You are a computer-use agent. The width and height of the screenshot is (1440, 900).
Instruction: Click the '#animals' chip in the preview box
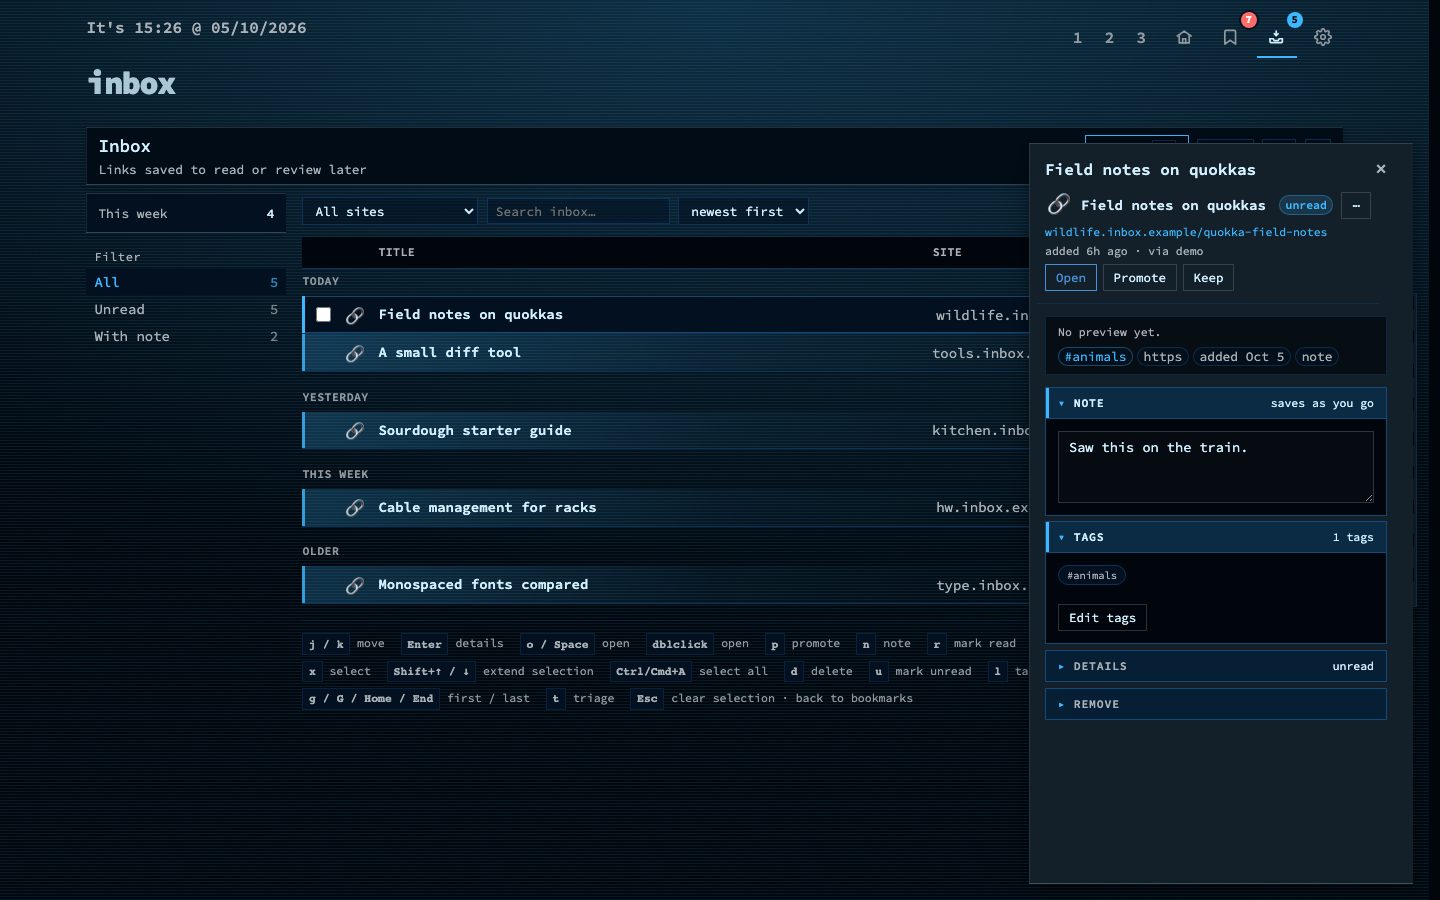click(1095, 357)
